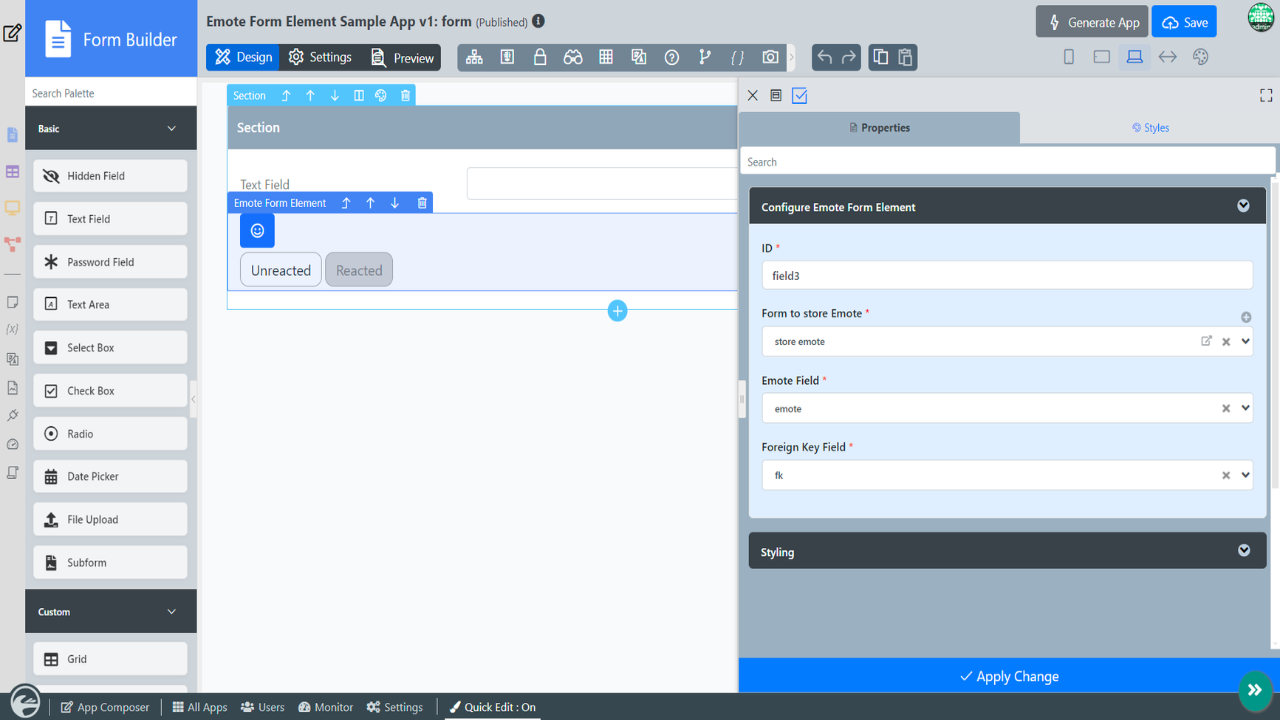
Task: Delete the Emote Form Element via trash icon
Action: click(x=422, y=203)
